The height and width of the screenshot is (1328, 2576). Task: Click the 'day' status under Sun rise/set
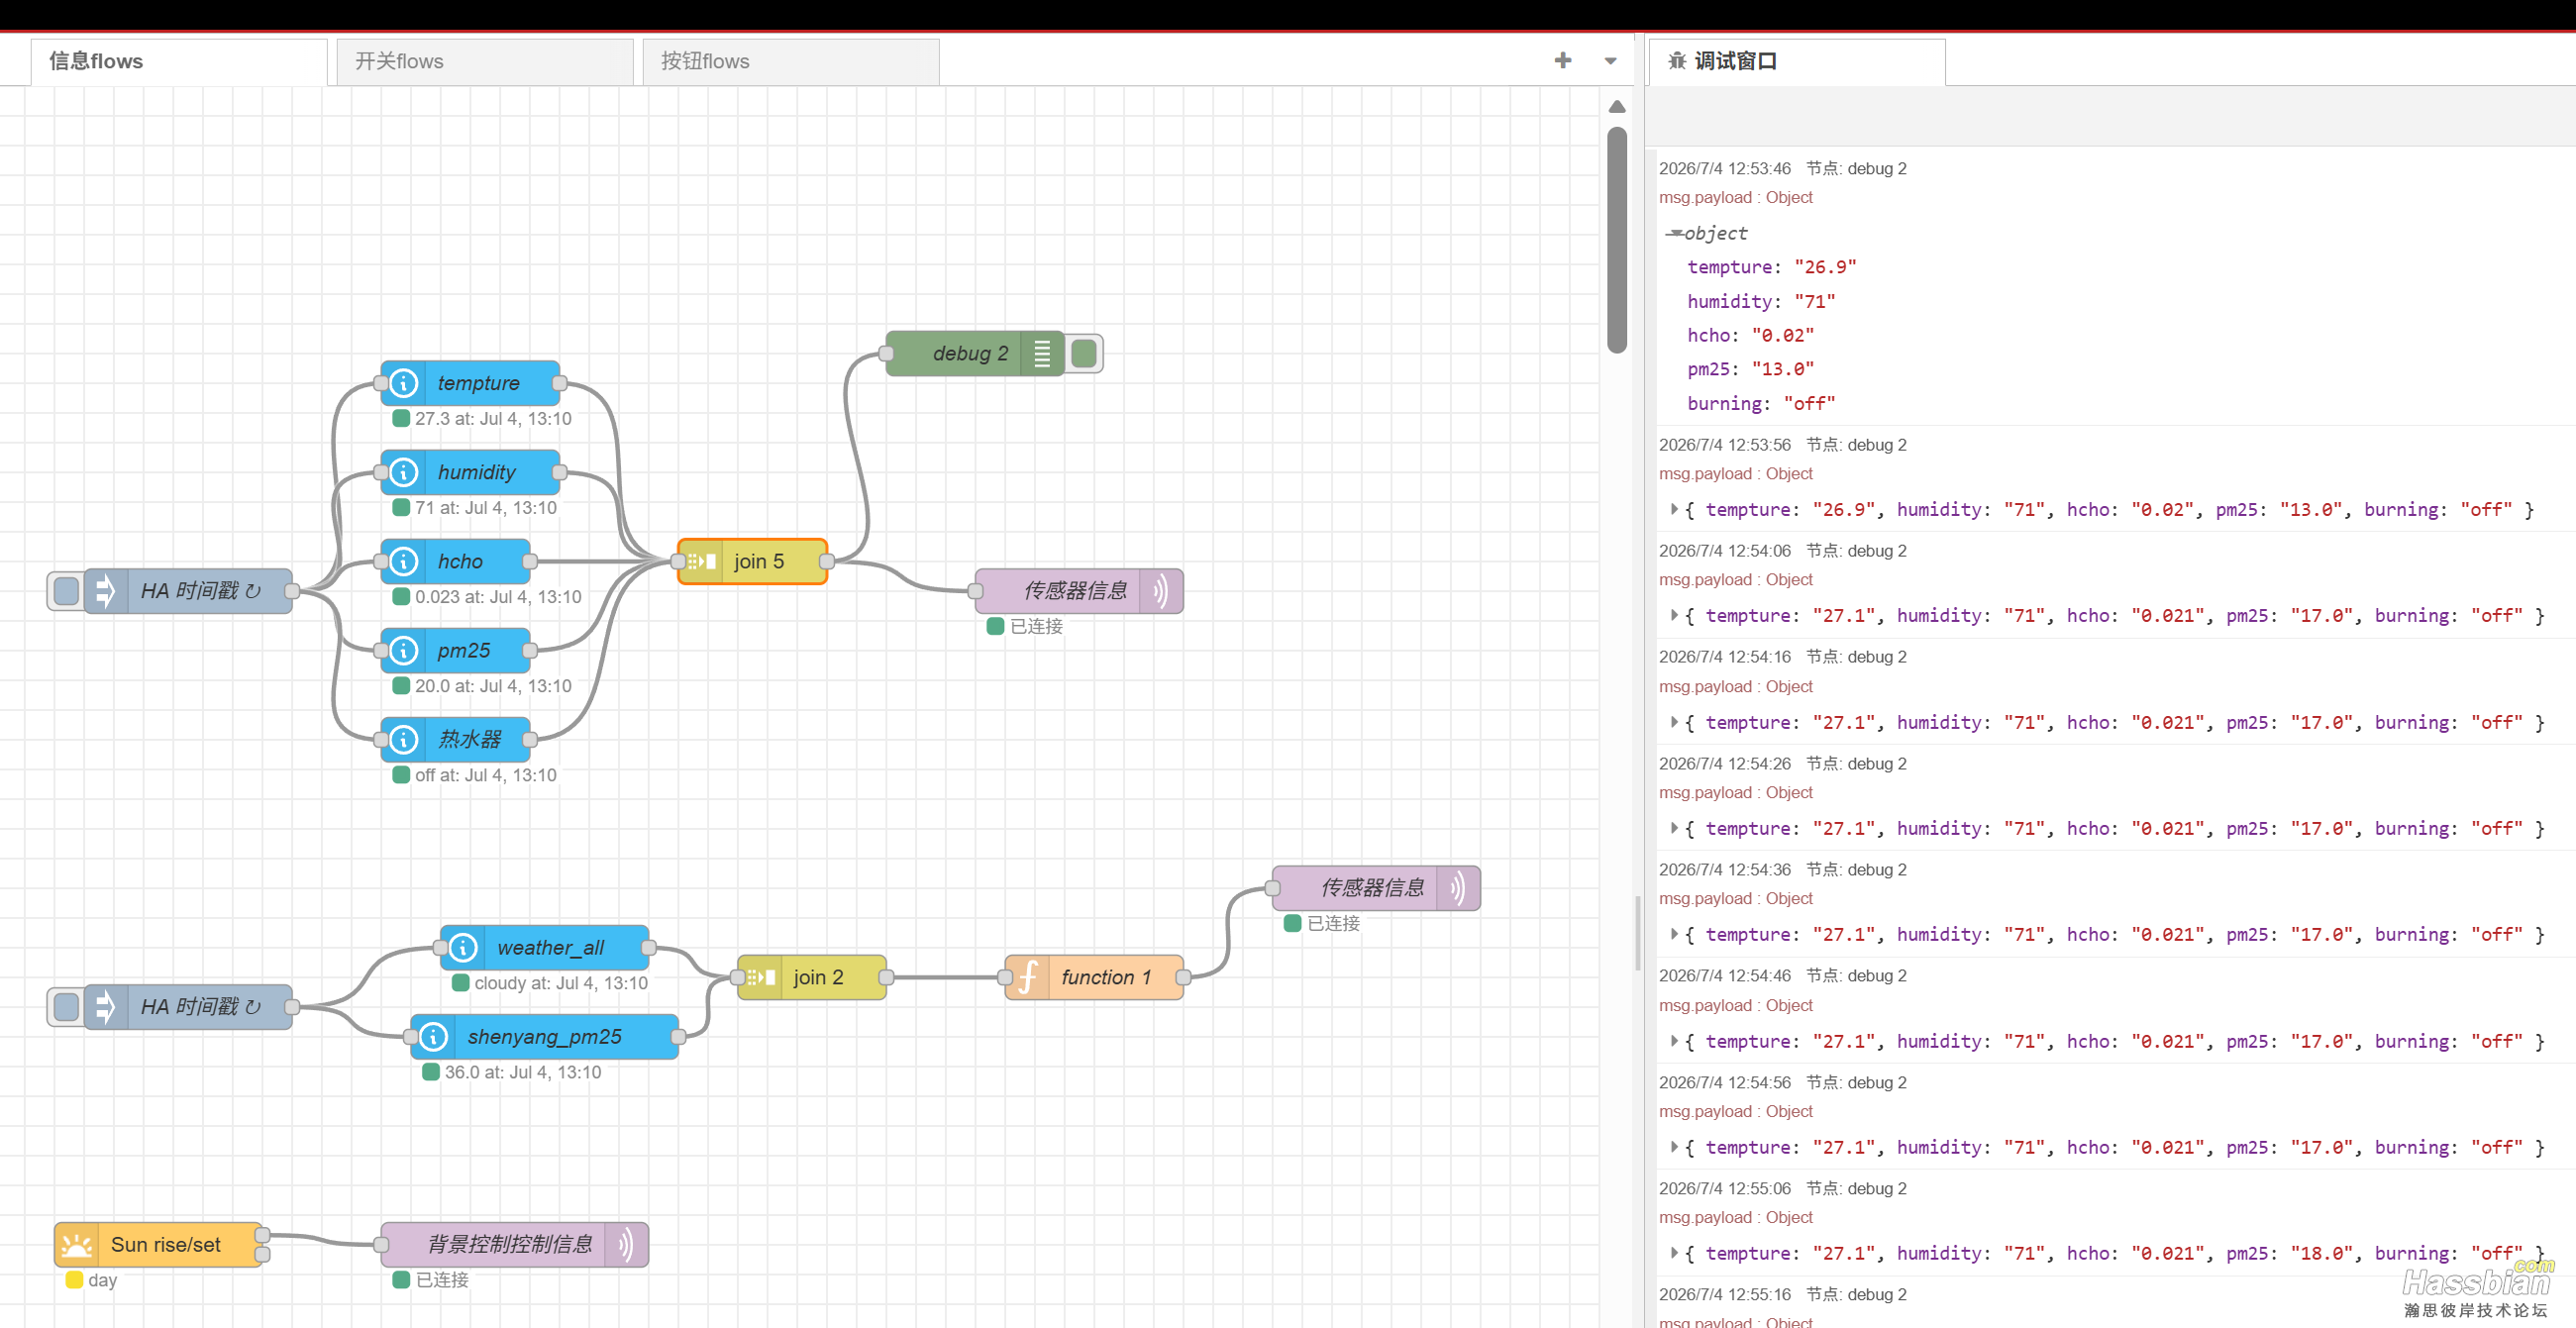(102, 1281)
